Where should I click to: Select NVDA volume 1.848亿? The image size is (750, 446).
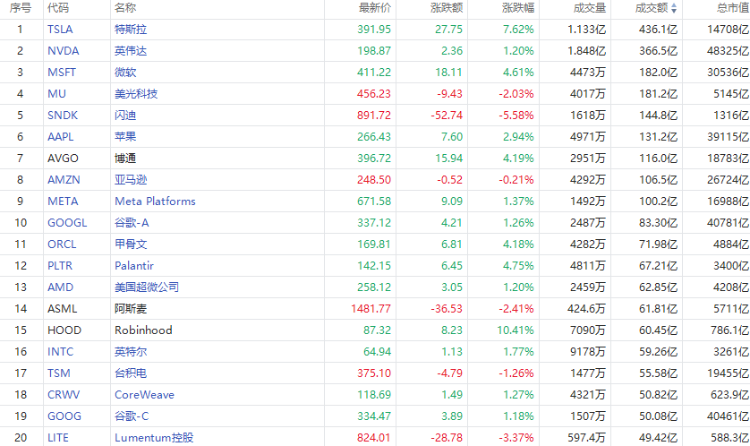pos(587,51)
